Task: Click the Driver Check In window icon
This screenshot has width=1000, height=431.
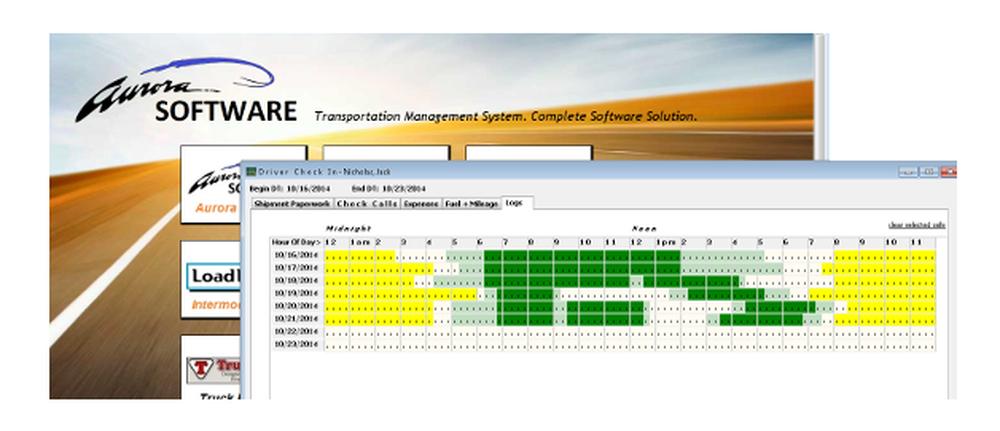Action: (x=251, y=172)
